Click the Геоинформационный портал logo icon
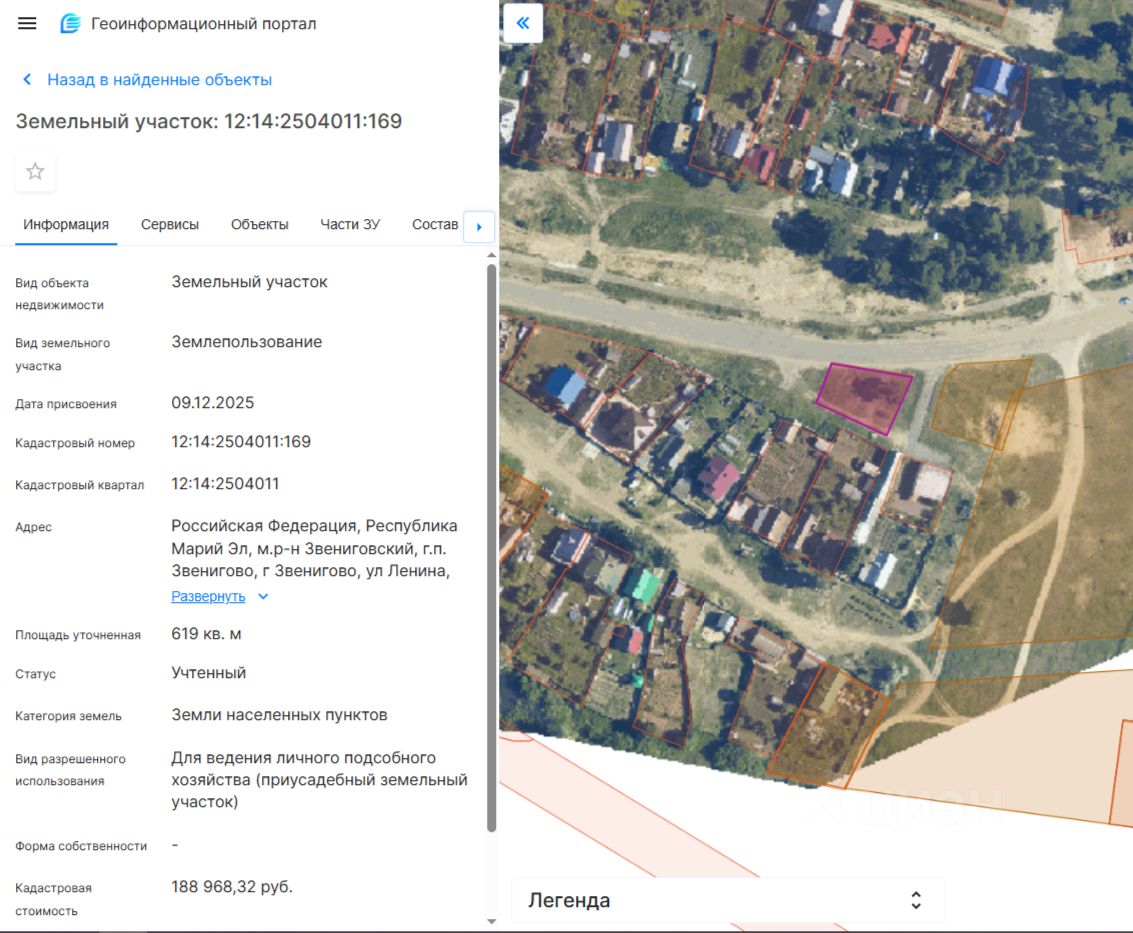This screenshot has width=1133, height=933. click(70, 23)
